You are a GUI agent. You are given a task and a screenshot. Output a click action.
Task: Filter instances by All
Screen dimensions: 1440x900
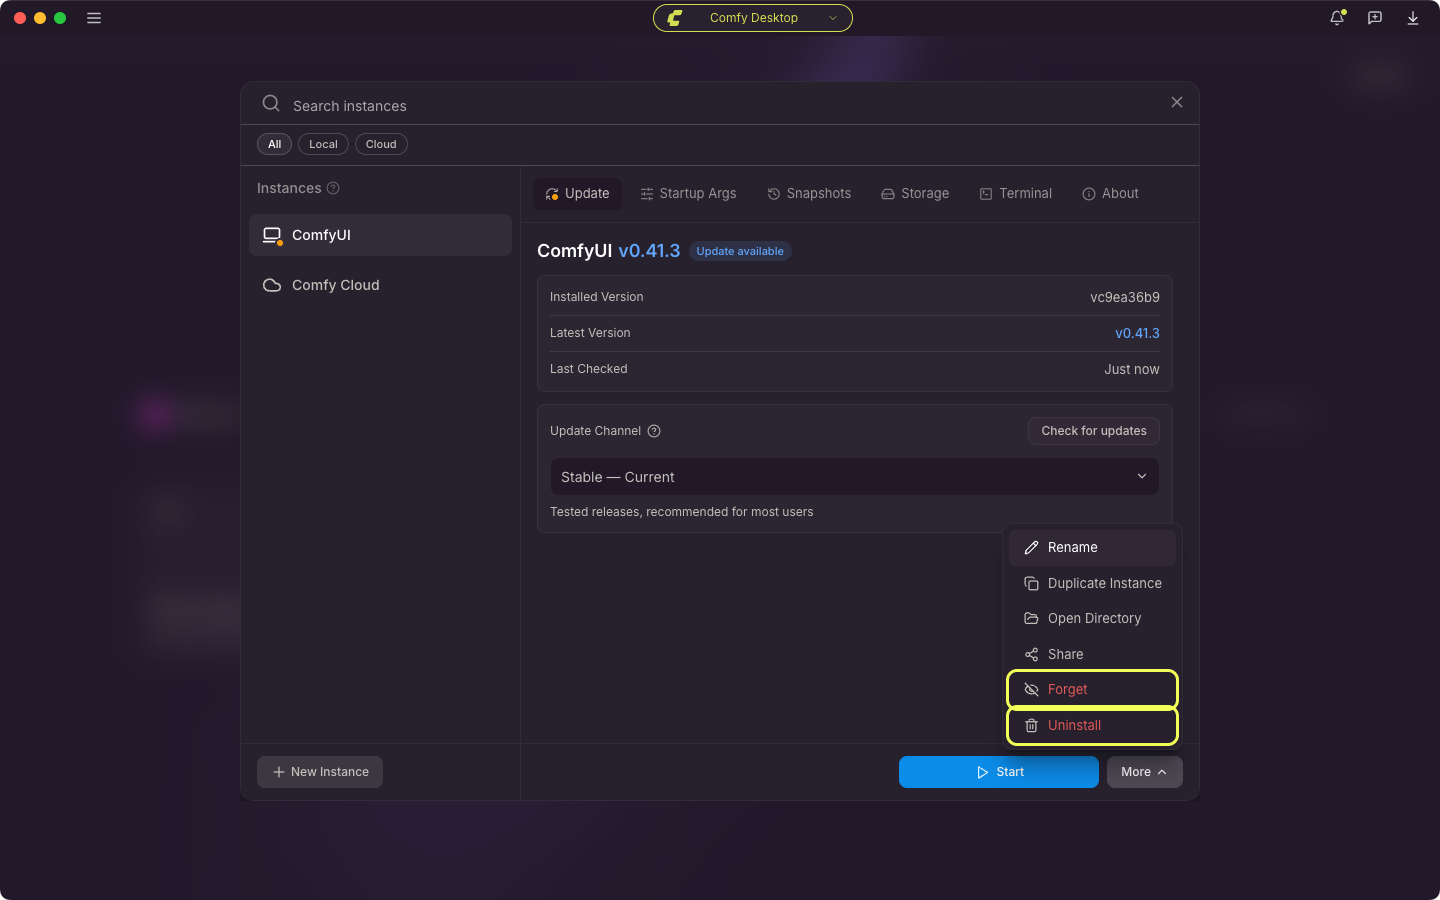coord(274,144)
